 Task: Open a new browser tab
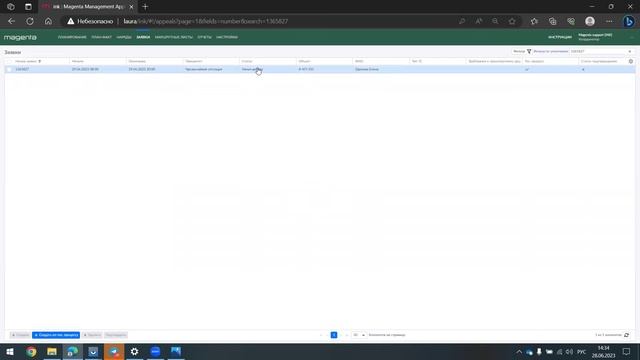point(145,7)
